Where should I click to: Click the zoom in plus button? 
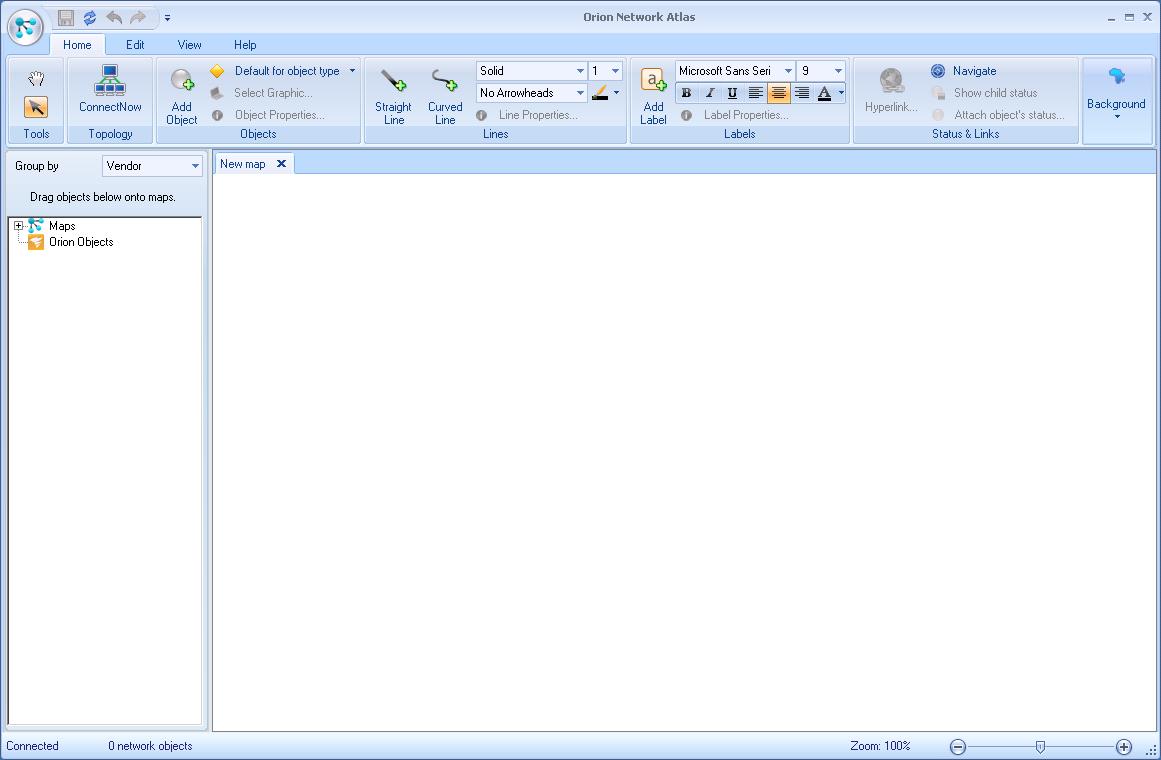[x=1124, y=747]
